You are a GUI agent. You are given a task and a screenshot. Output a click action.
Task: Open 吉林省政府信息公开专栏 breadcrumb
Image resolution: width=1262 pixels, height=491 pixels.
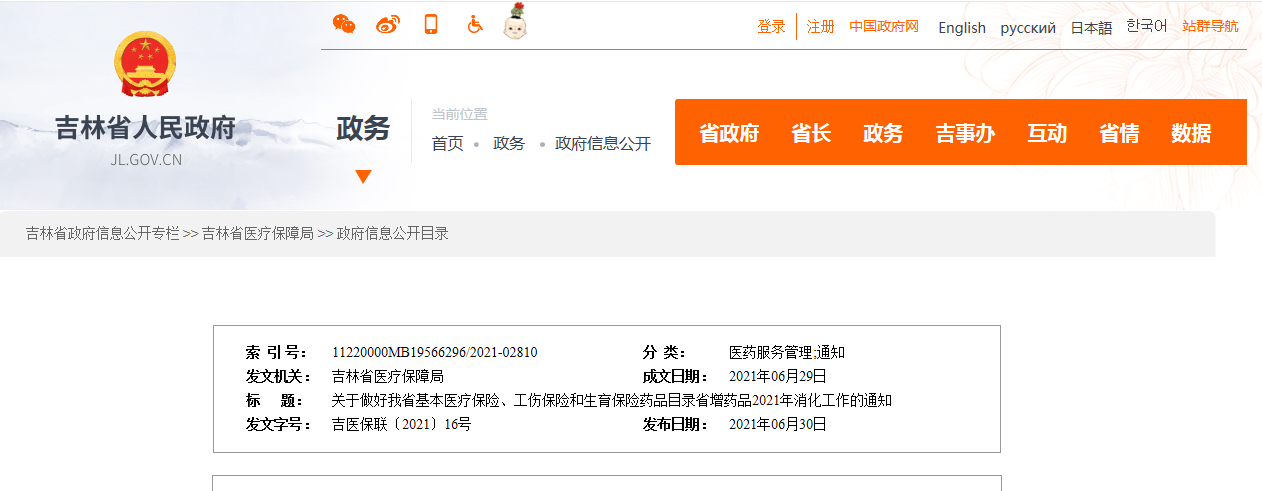pyautogui.click(x=102, y=234)
